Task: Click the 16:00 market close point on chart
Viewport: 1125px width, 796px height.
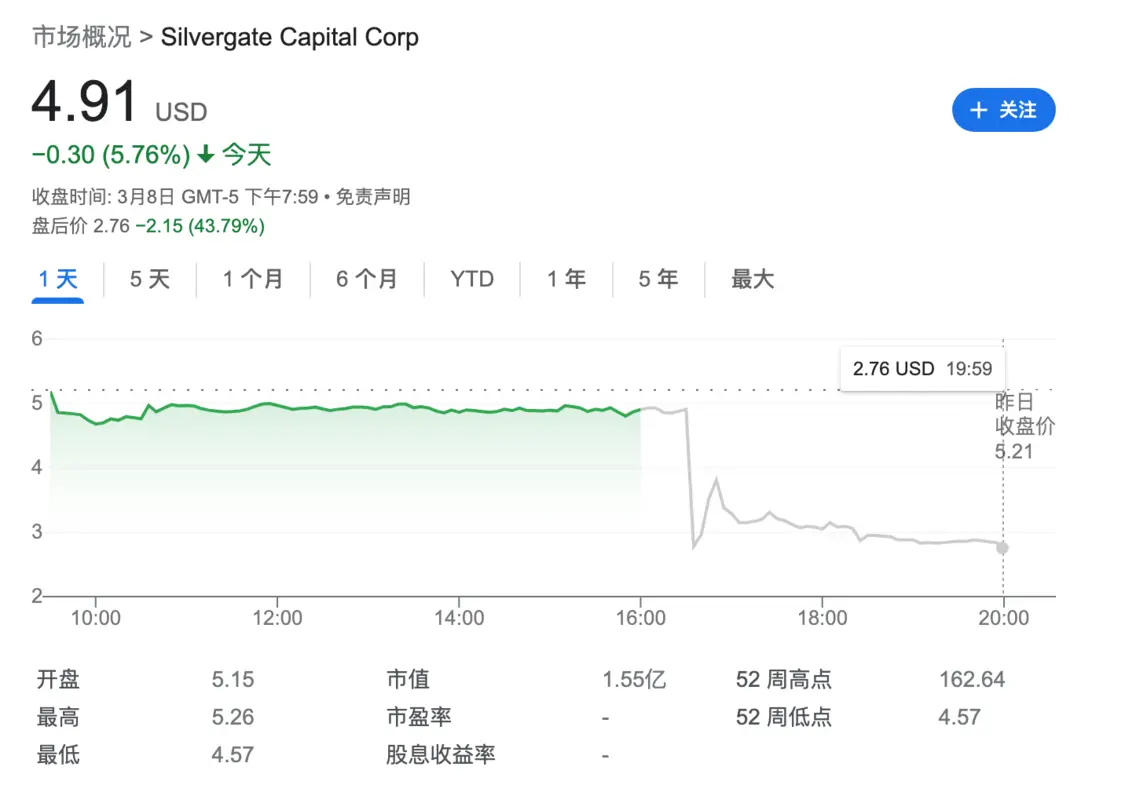Action: click(x=640, y=409)
